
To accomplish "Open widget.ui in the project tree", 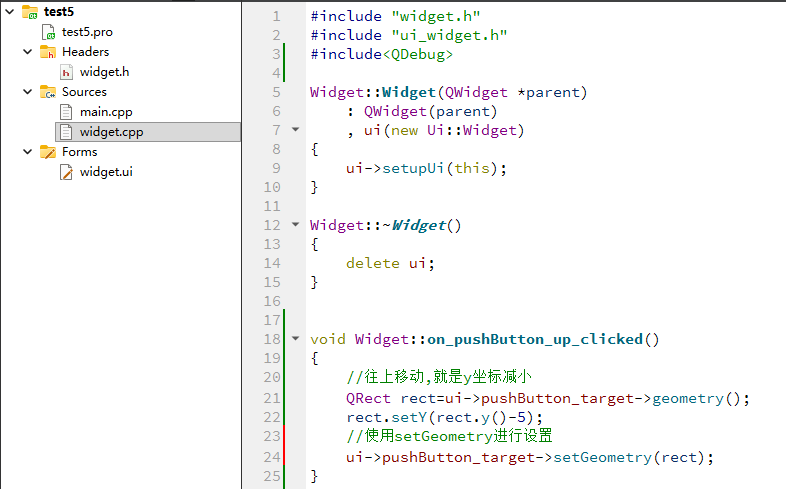I will (106, 172).
